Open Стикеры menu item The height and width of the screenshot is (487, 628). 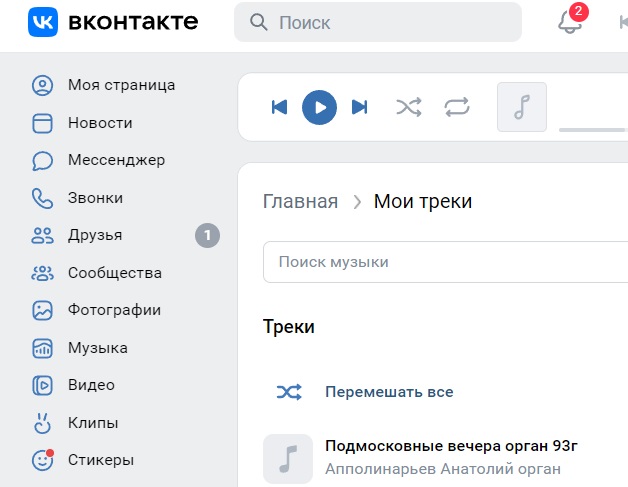coord(101,460)
